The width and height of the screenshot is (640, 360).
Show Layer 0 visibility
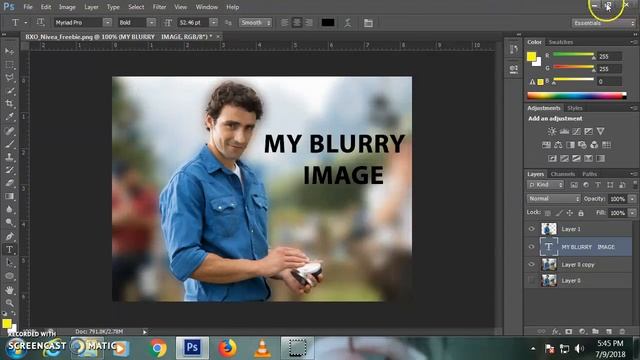click(531, 280)
